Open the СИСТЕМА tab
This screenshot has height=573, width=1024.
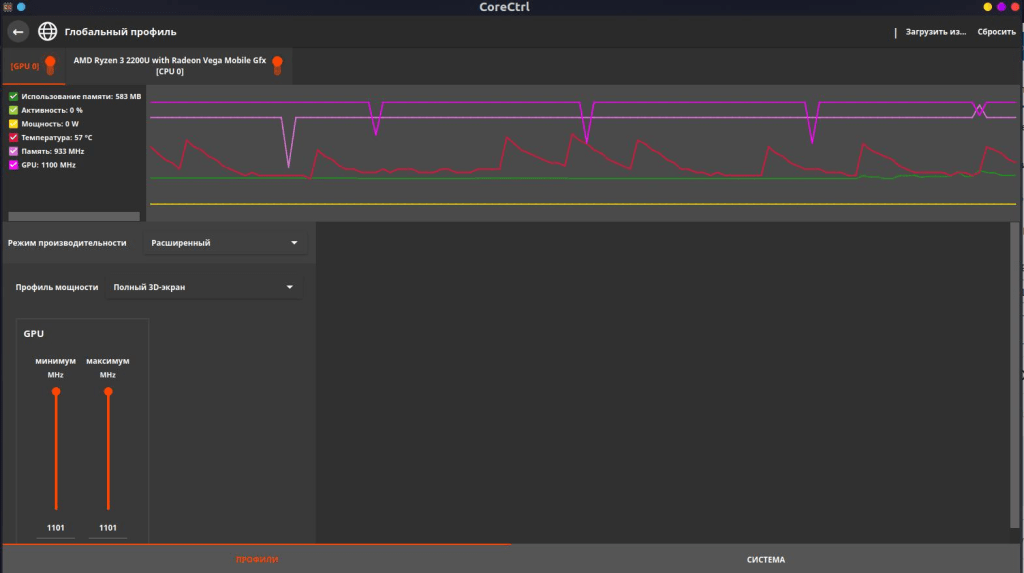[x=766, y=559]
